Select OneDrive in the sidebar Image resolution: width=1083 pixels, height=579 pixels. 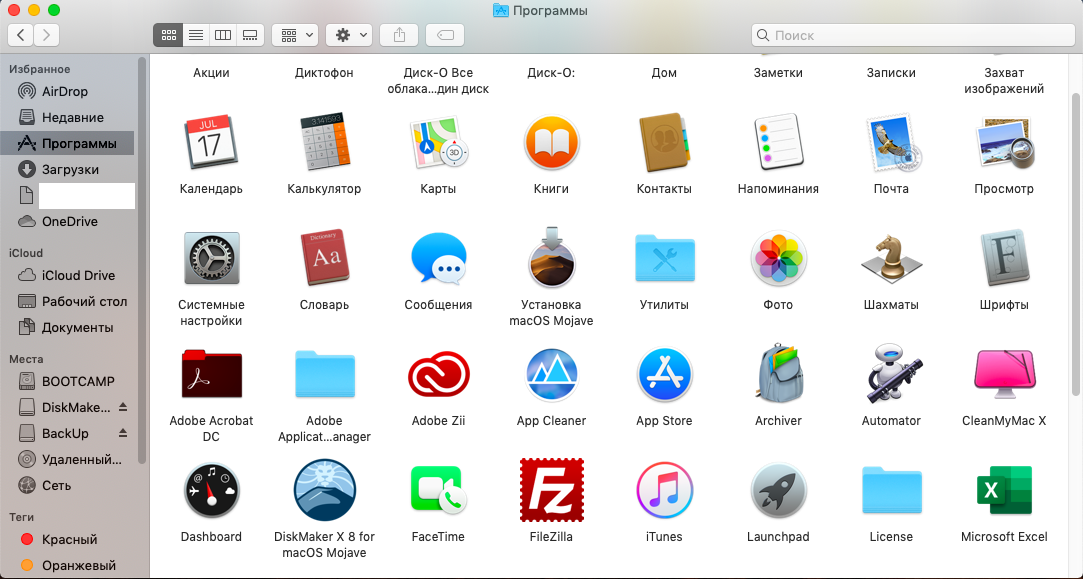tap(68, 222)
